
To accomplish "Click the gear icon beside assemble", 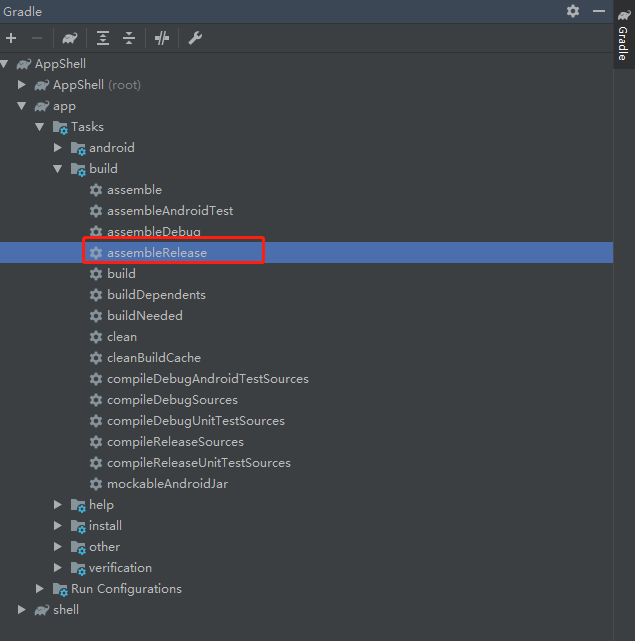I will (96, 190).
